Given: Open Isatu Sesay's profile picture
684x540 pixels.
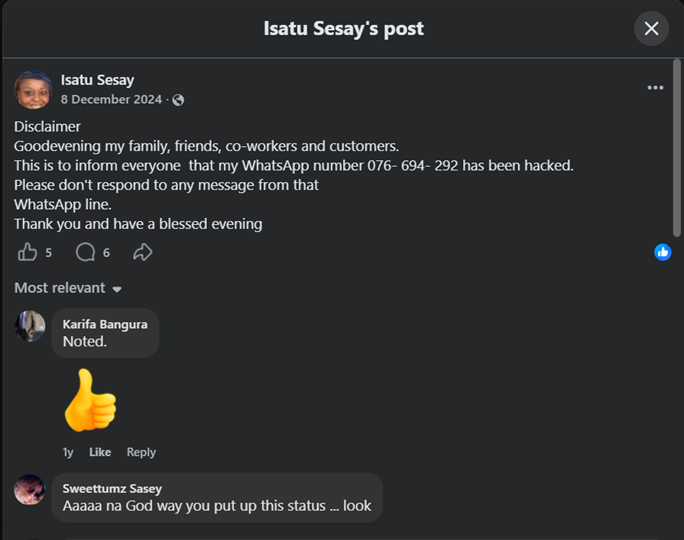Looking at the screenshot, I should 33,89.
